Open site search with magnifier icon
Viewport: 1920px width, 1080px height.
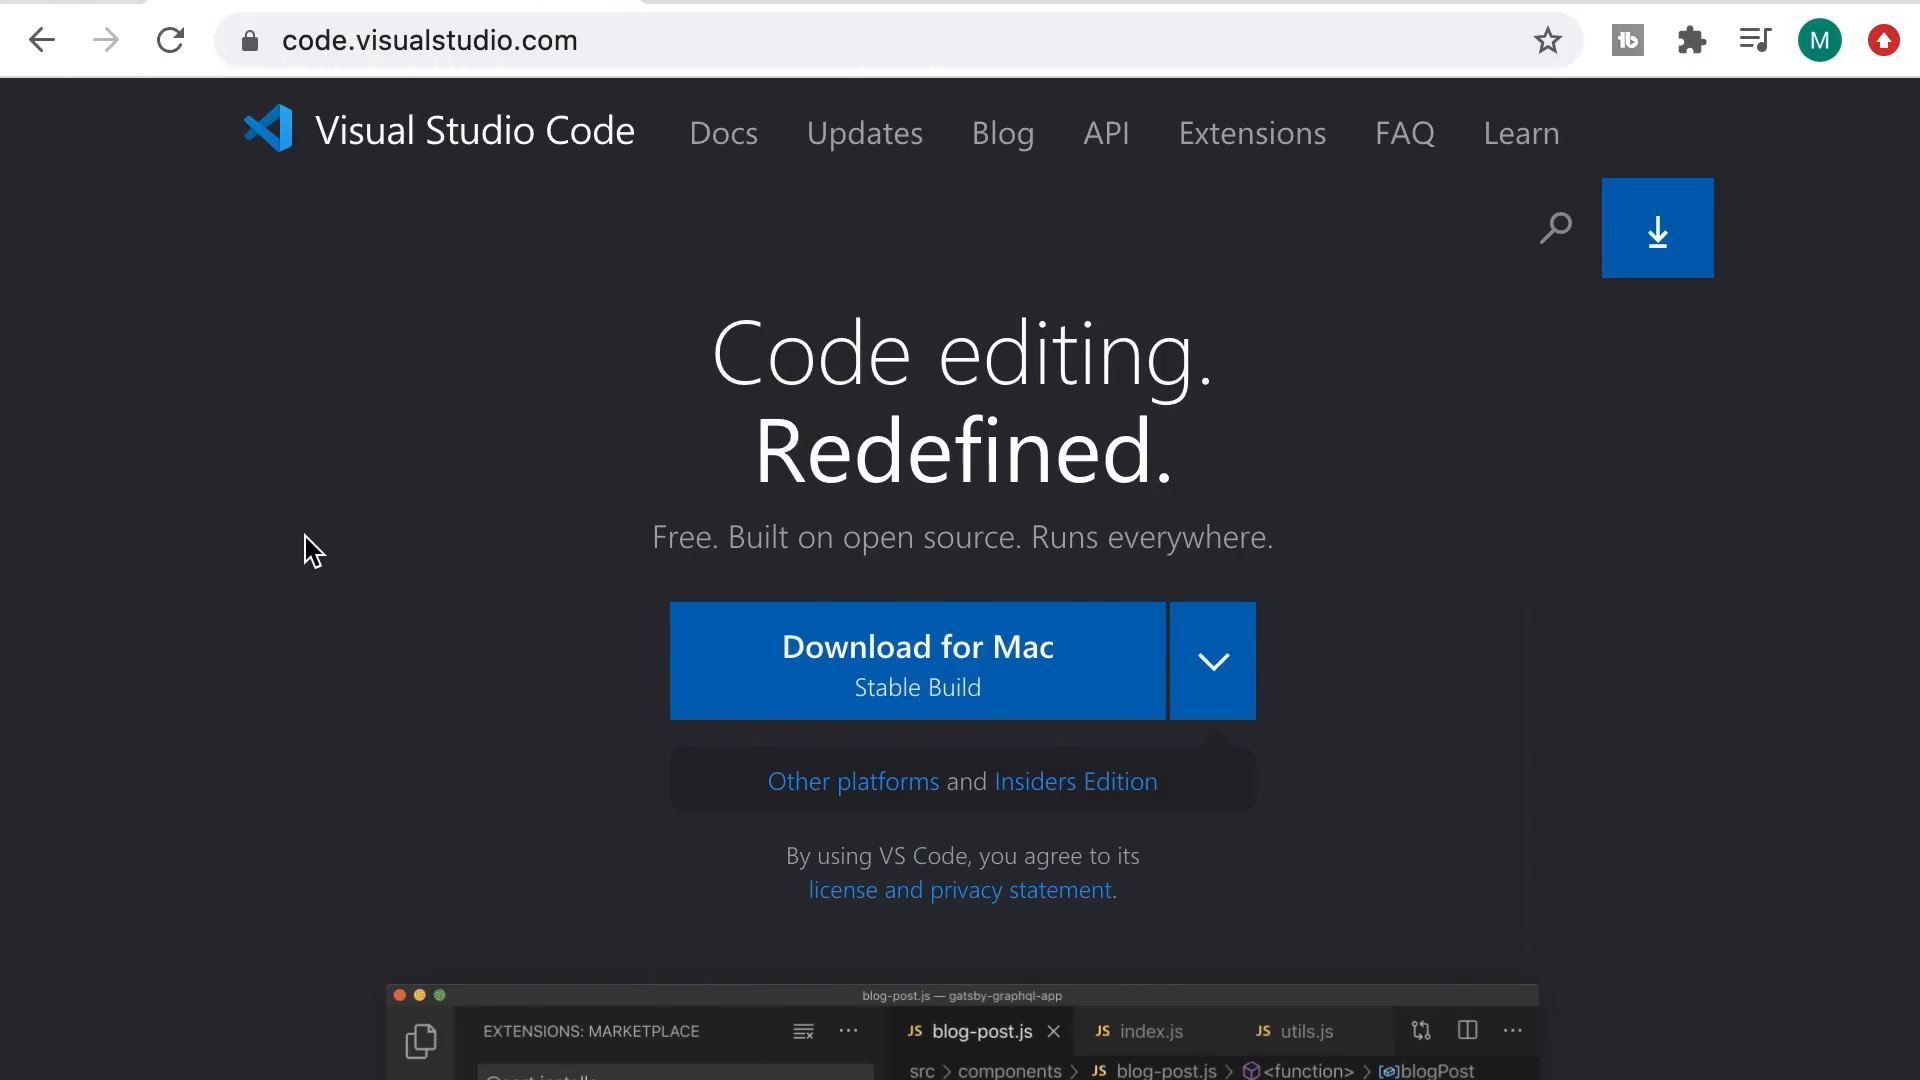(x=1556, y=228)
